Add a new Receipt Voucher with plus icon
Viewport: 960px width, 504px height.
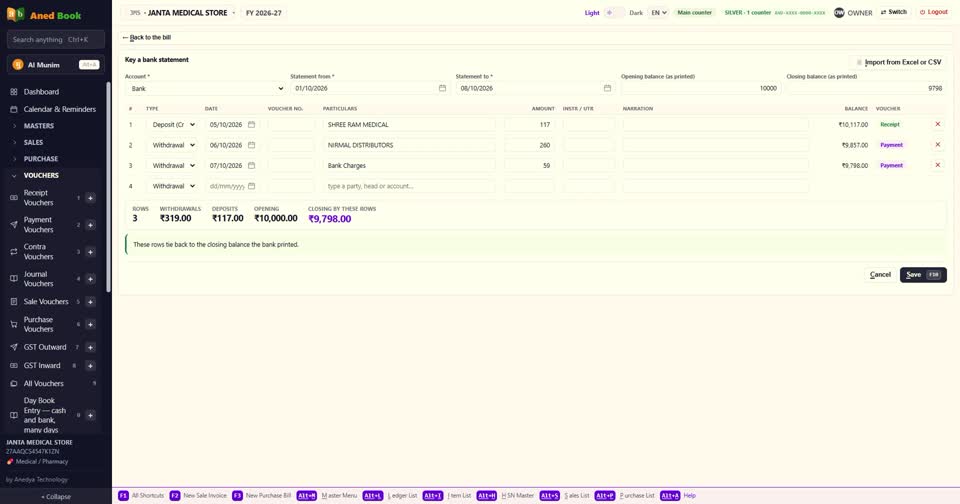coord(90,198)
